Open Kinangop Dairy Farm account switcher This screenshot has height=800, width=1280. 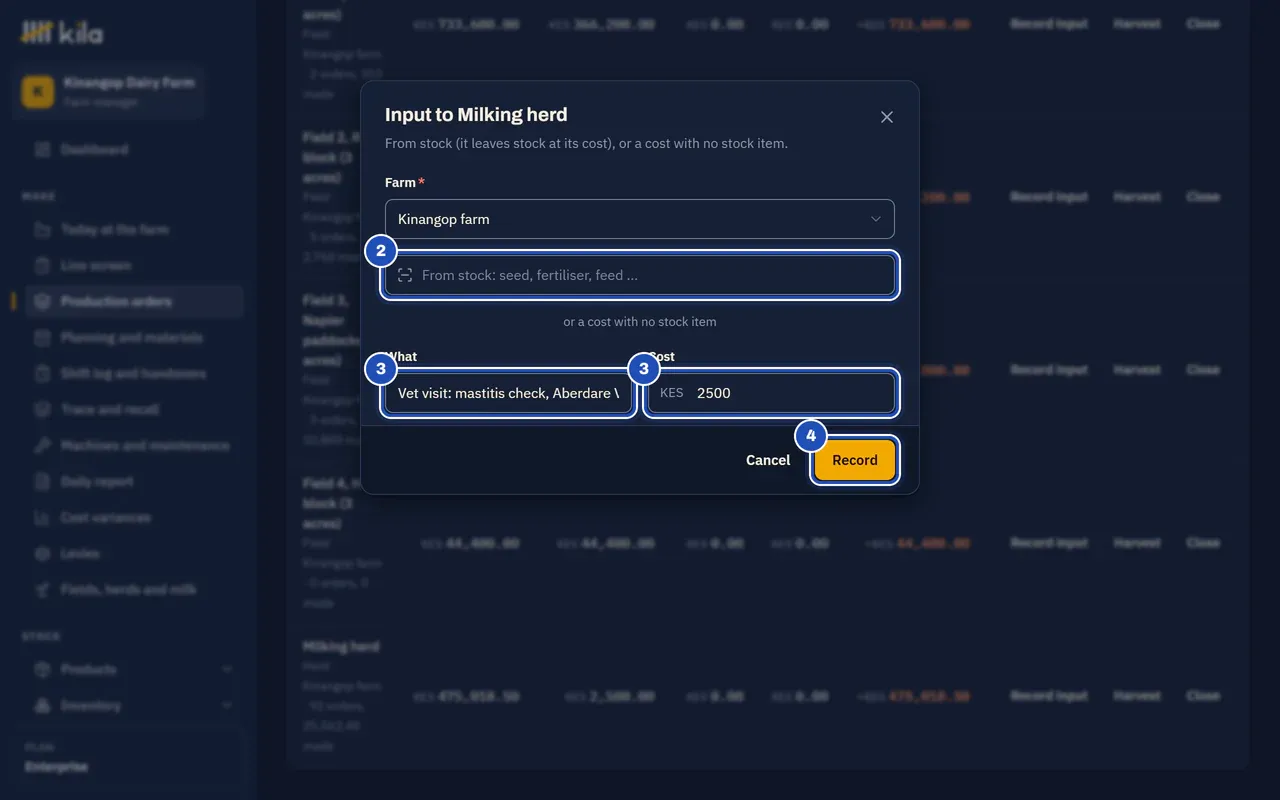click(108, 92)
